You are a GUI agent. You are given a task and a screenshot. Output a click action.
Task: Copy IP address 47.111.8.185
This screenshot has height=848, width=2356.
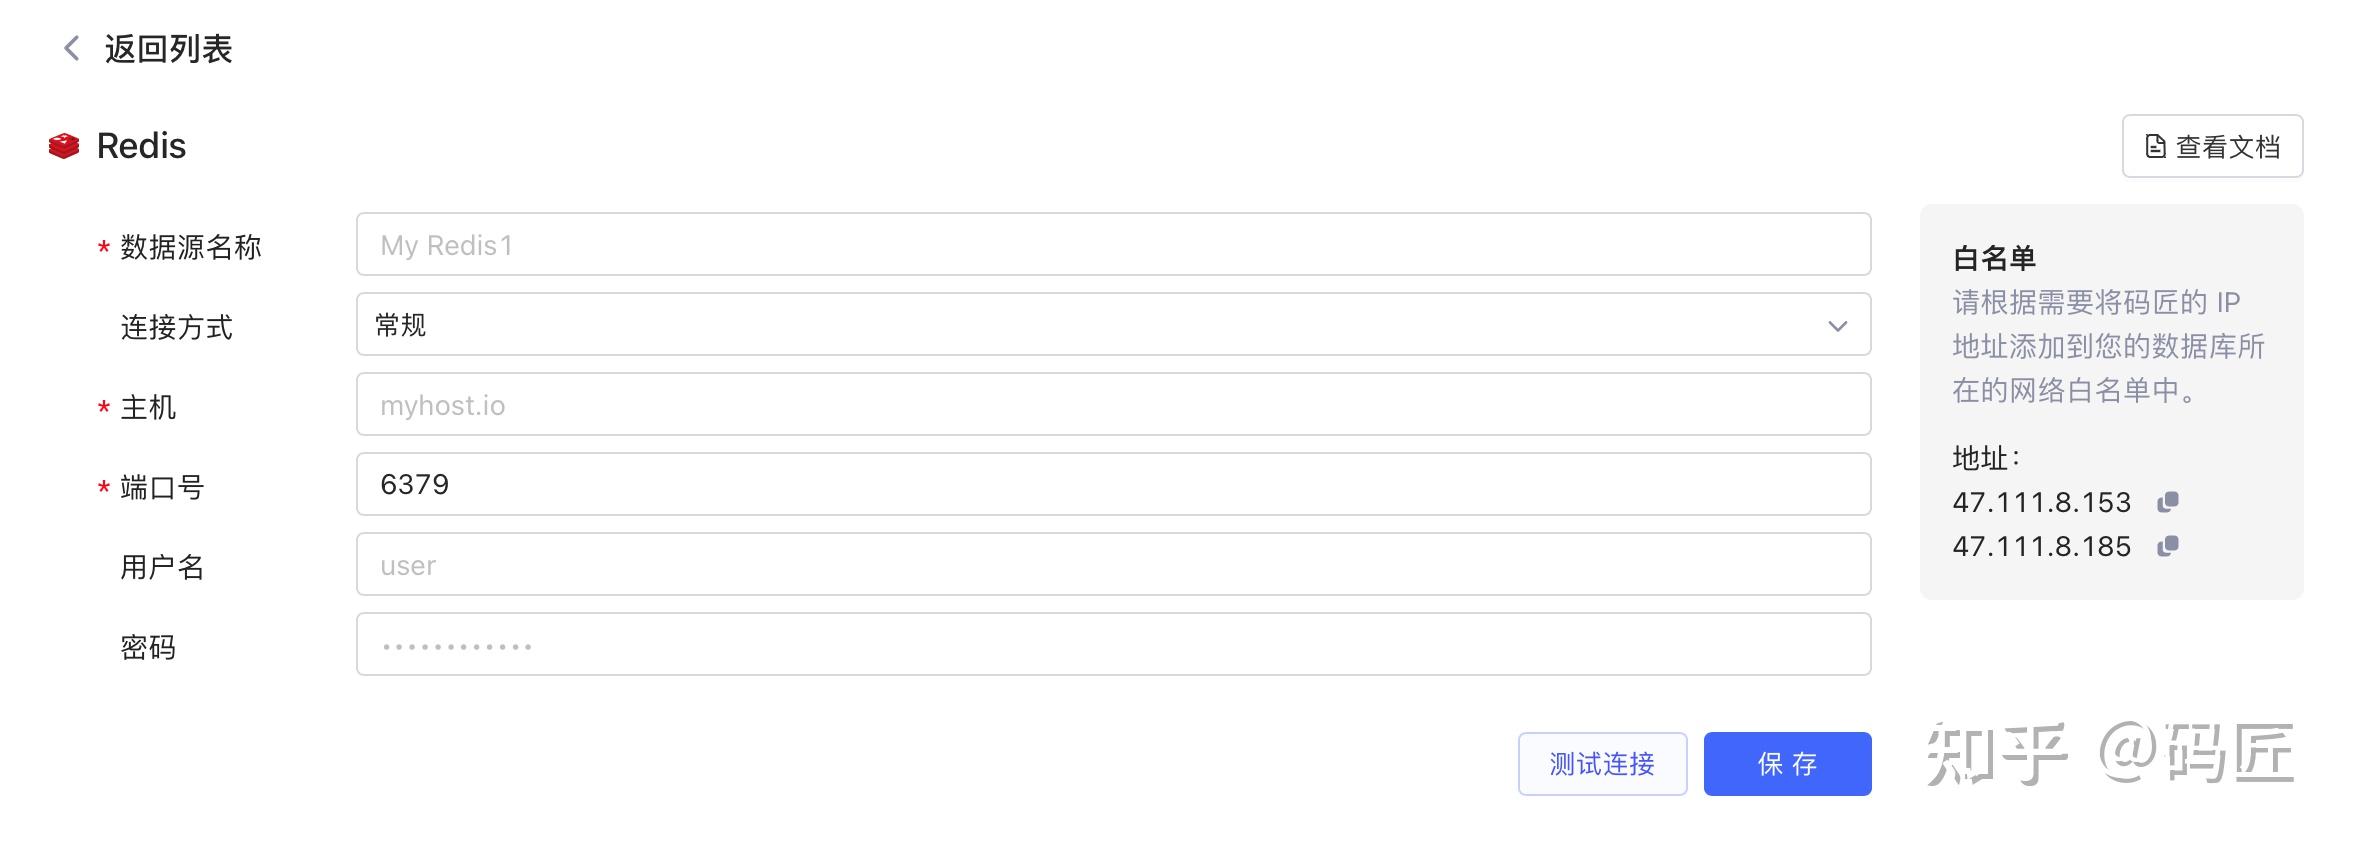[x=2167, y=546]
